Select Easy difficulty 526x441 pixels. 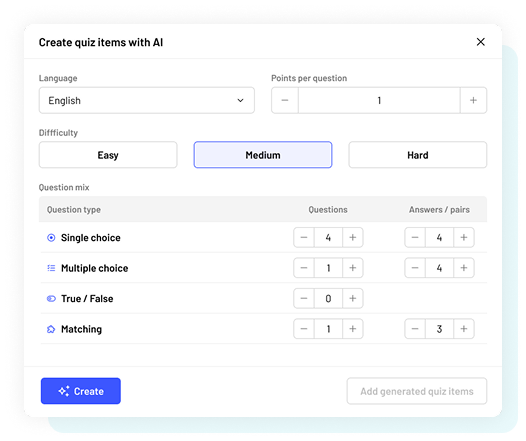click(x=108, y=155)
